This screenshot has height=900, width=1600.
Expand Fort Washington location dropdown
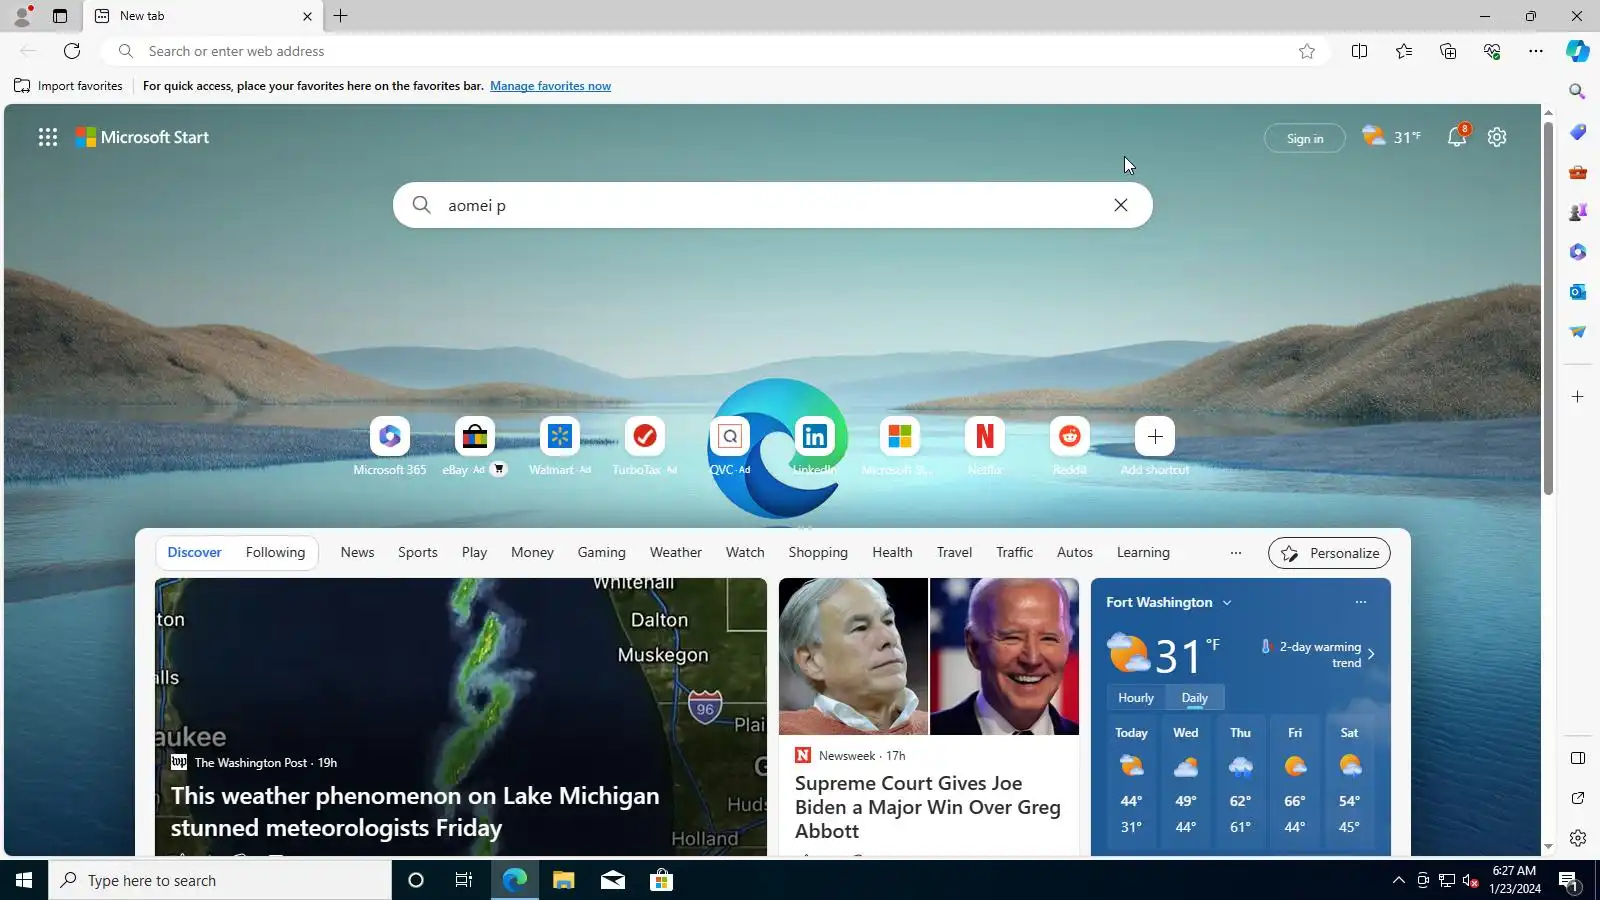pos(1227,603)
